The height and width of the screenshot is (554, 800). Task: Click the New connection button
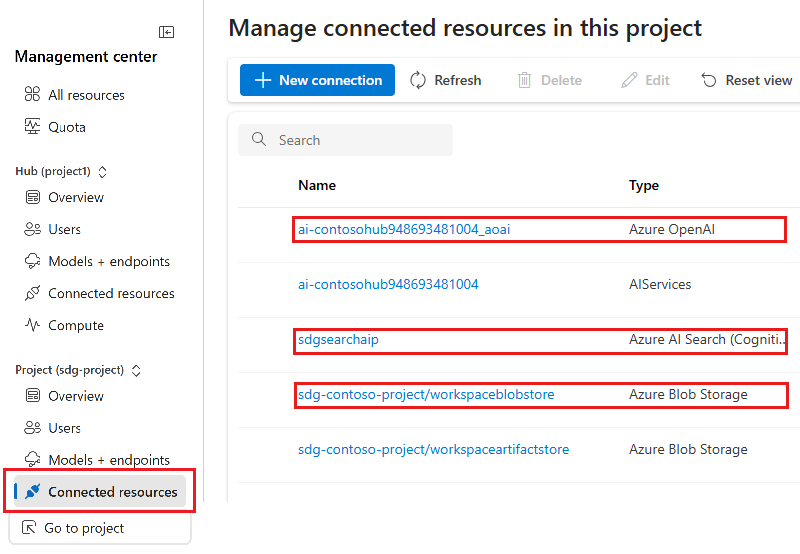click(318, 80)
